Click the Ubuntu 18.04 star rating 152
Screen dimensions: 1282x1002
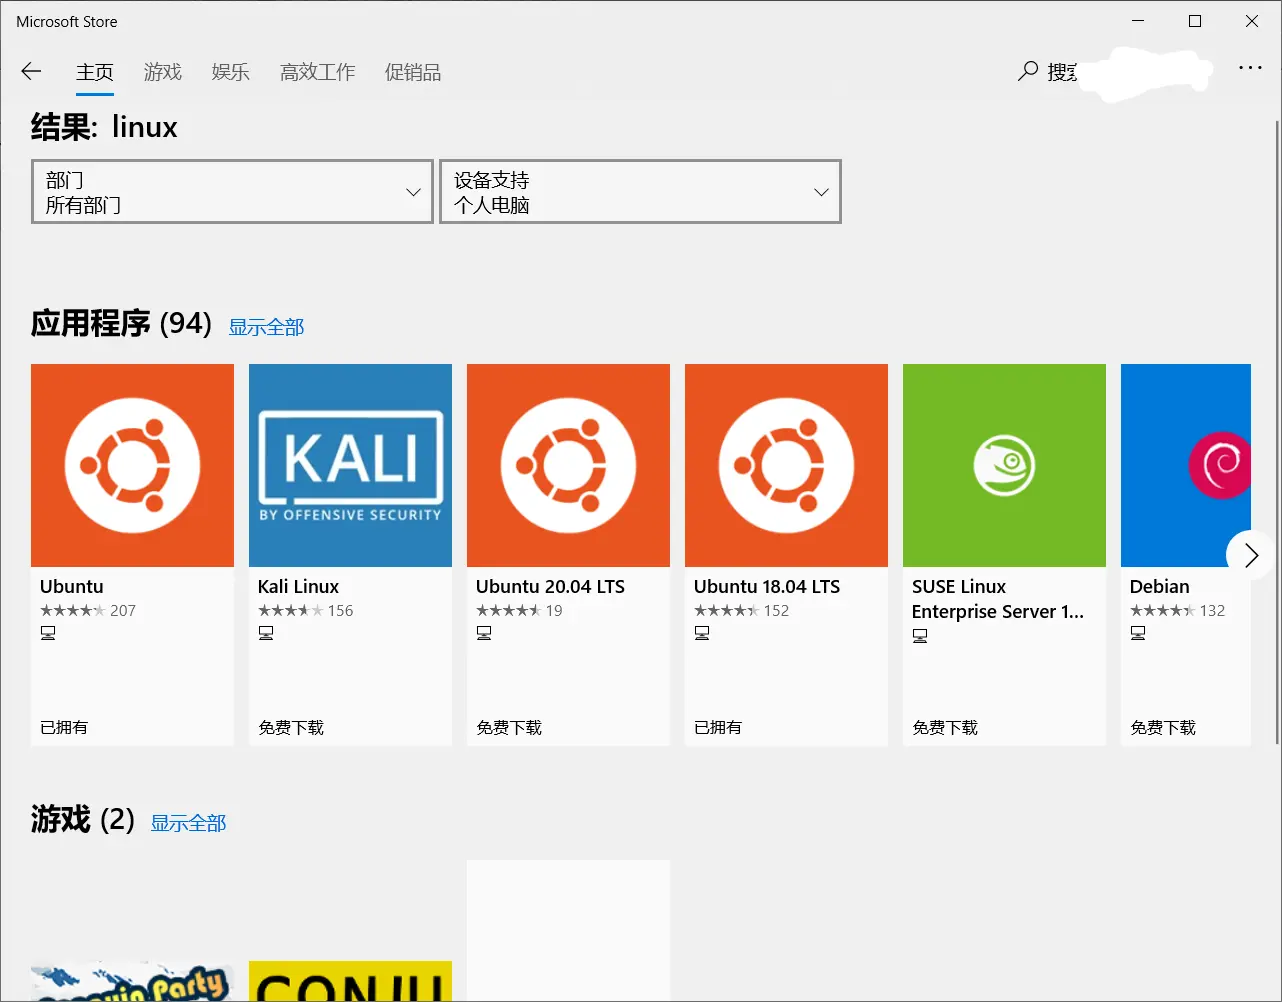[742, 611]
